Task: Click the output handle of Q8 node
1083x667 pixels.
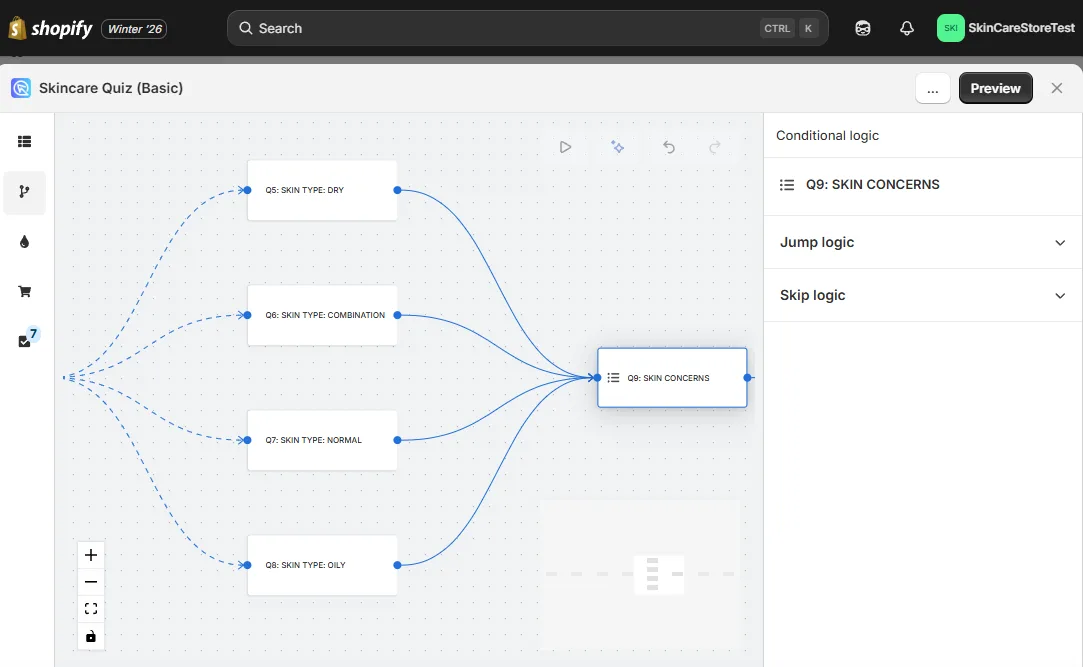Action: tap(397, 565)
